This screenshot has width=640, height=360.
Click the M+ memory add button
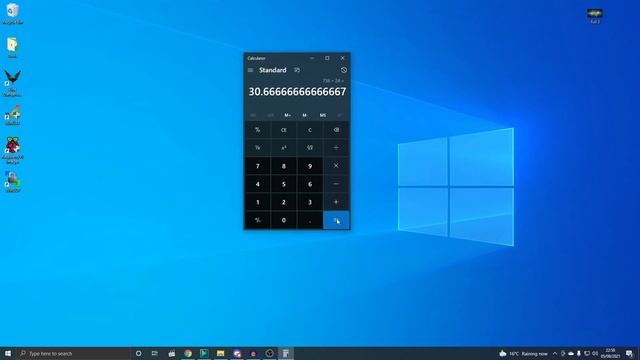click(288, 116)
